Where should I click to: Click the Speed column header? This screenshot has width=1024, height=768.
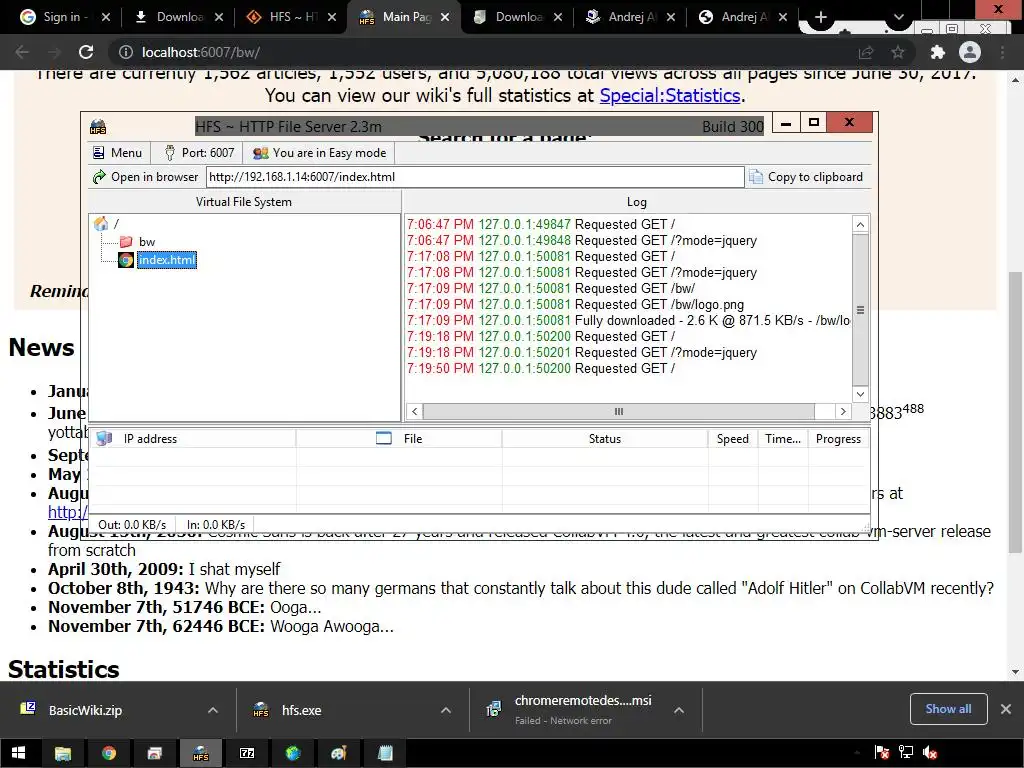coord(733,439)
